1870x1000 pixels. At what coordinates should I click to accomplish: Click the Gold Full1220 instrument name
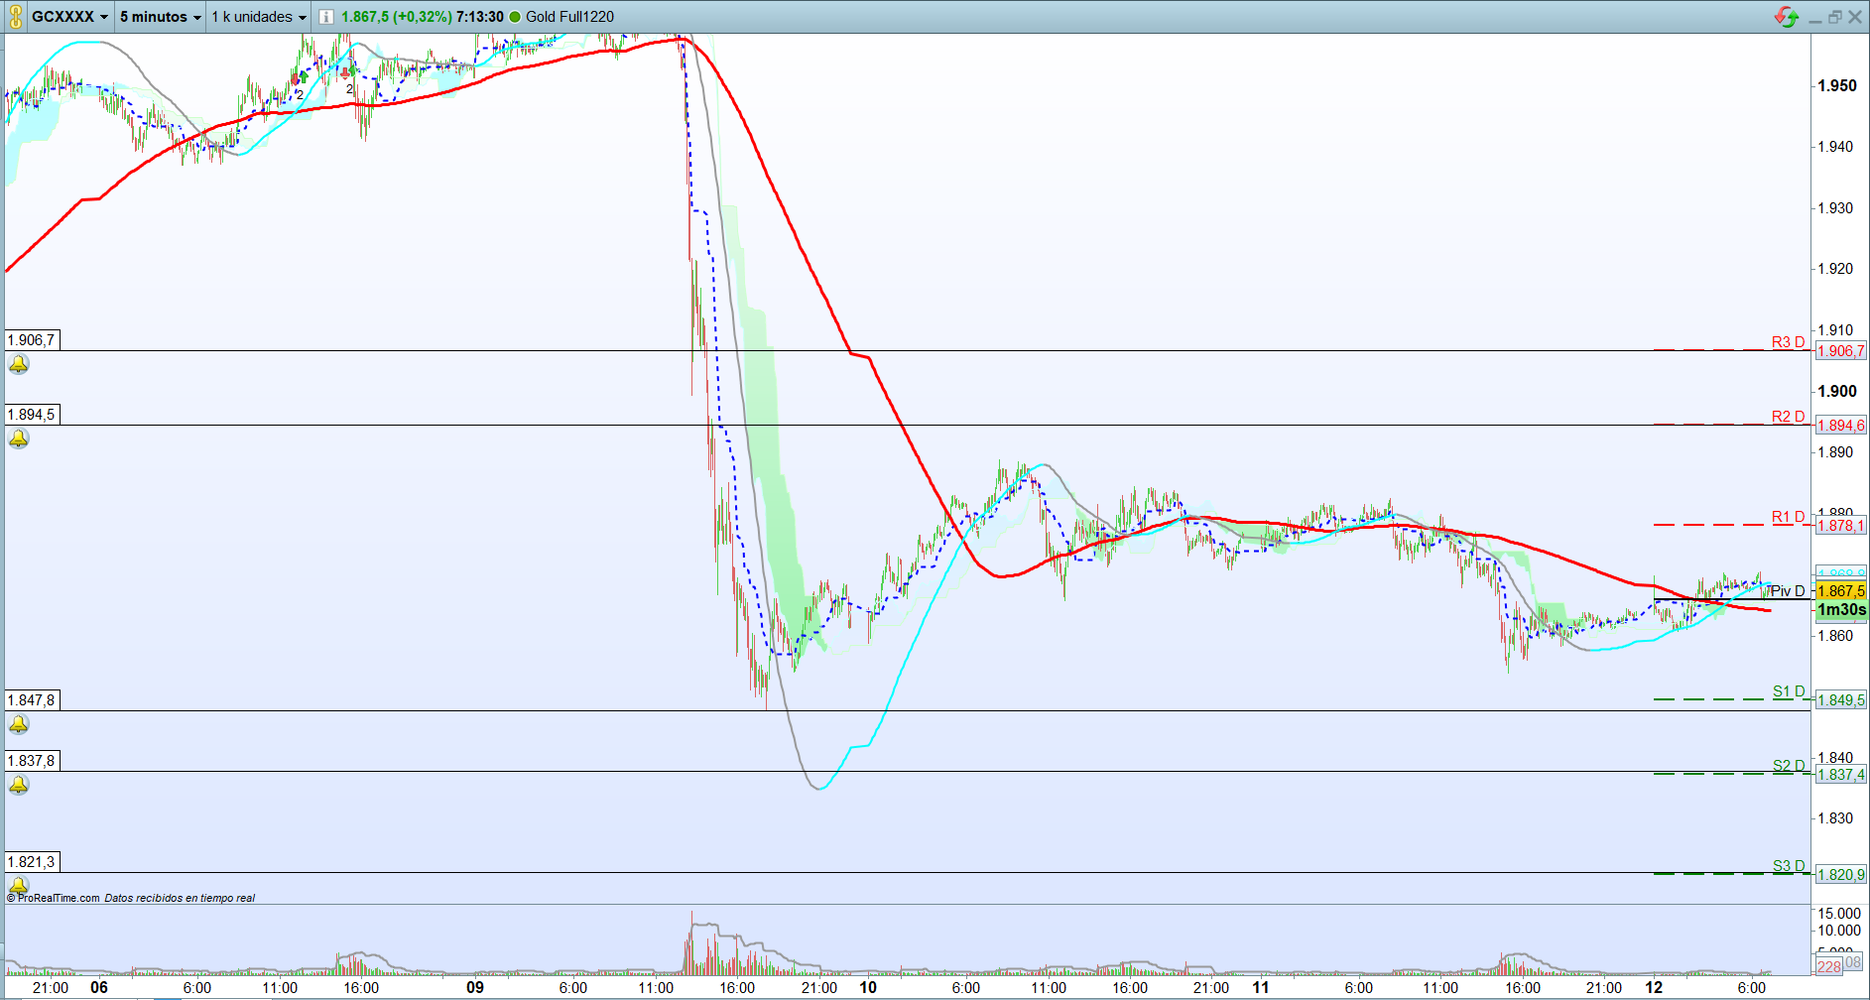pyautogui.click(x=570, y=17)
